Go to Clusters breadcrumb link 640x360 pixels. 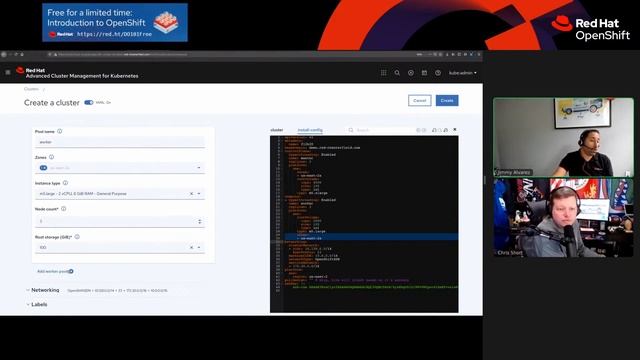pyautogui.click(x=31, y=89)
